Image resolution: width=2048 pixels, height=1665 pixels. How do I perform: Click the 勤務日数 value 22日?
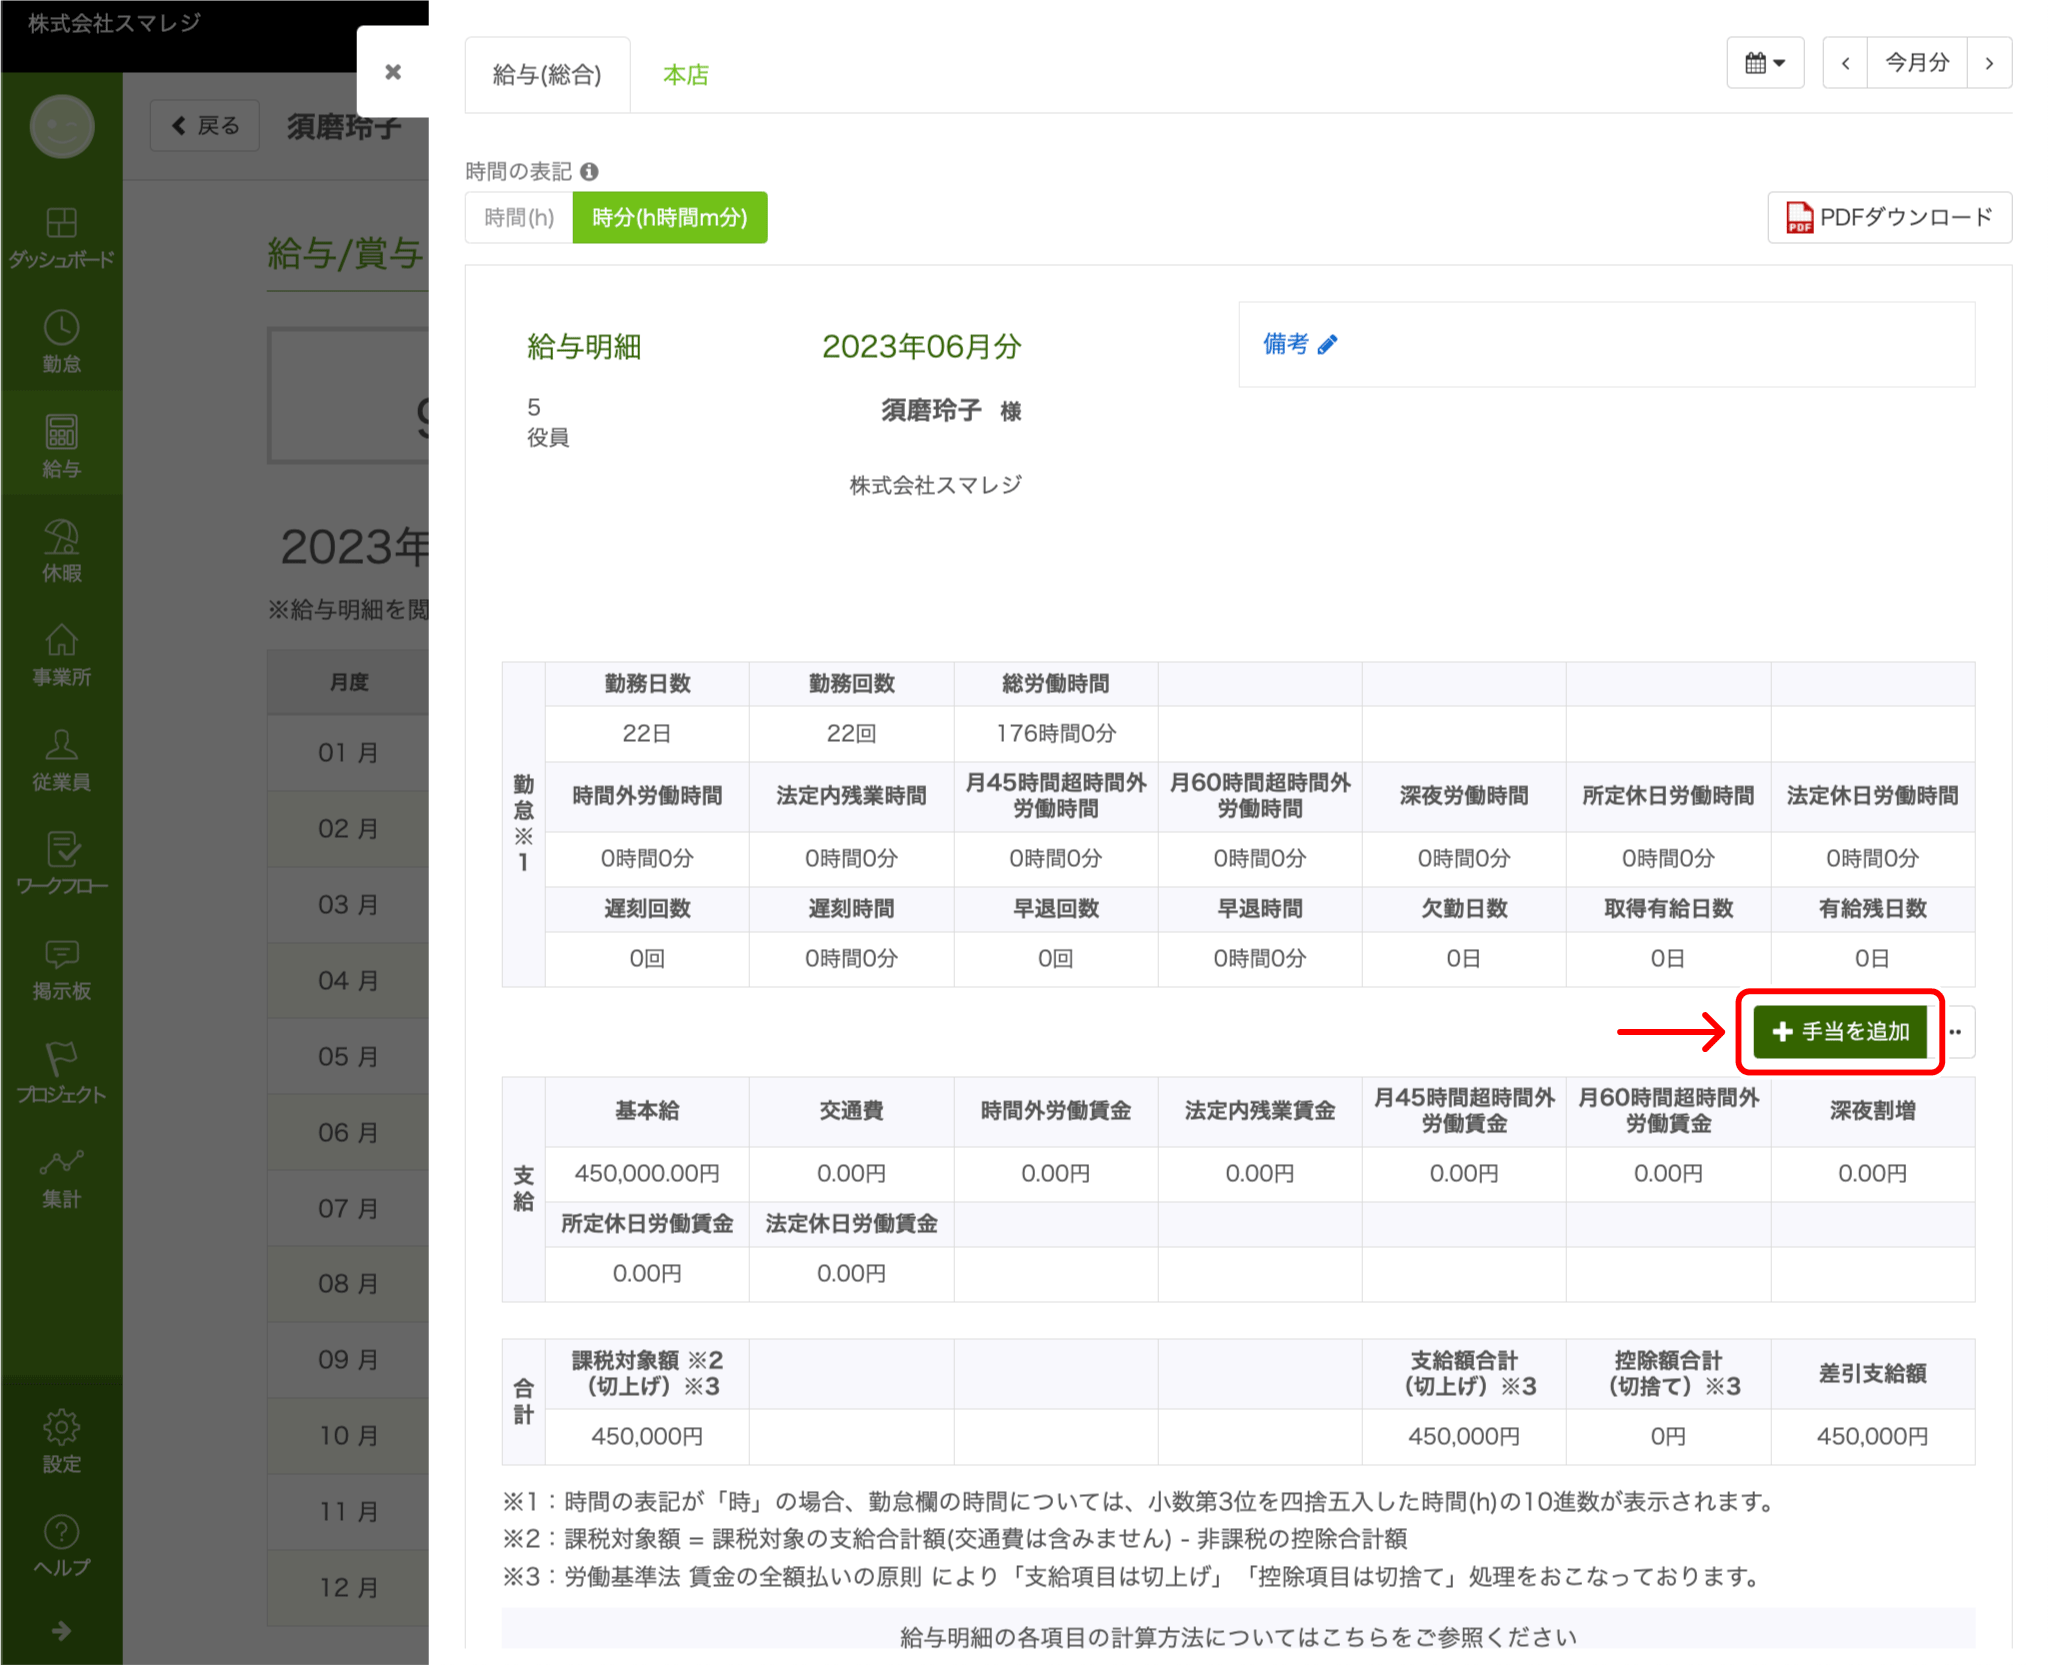click(x=647, y=733)
